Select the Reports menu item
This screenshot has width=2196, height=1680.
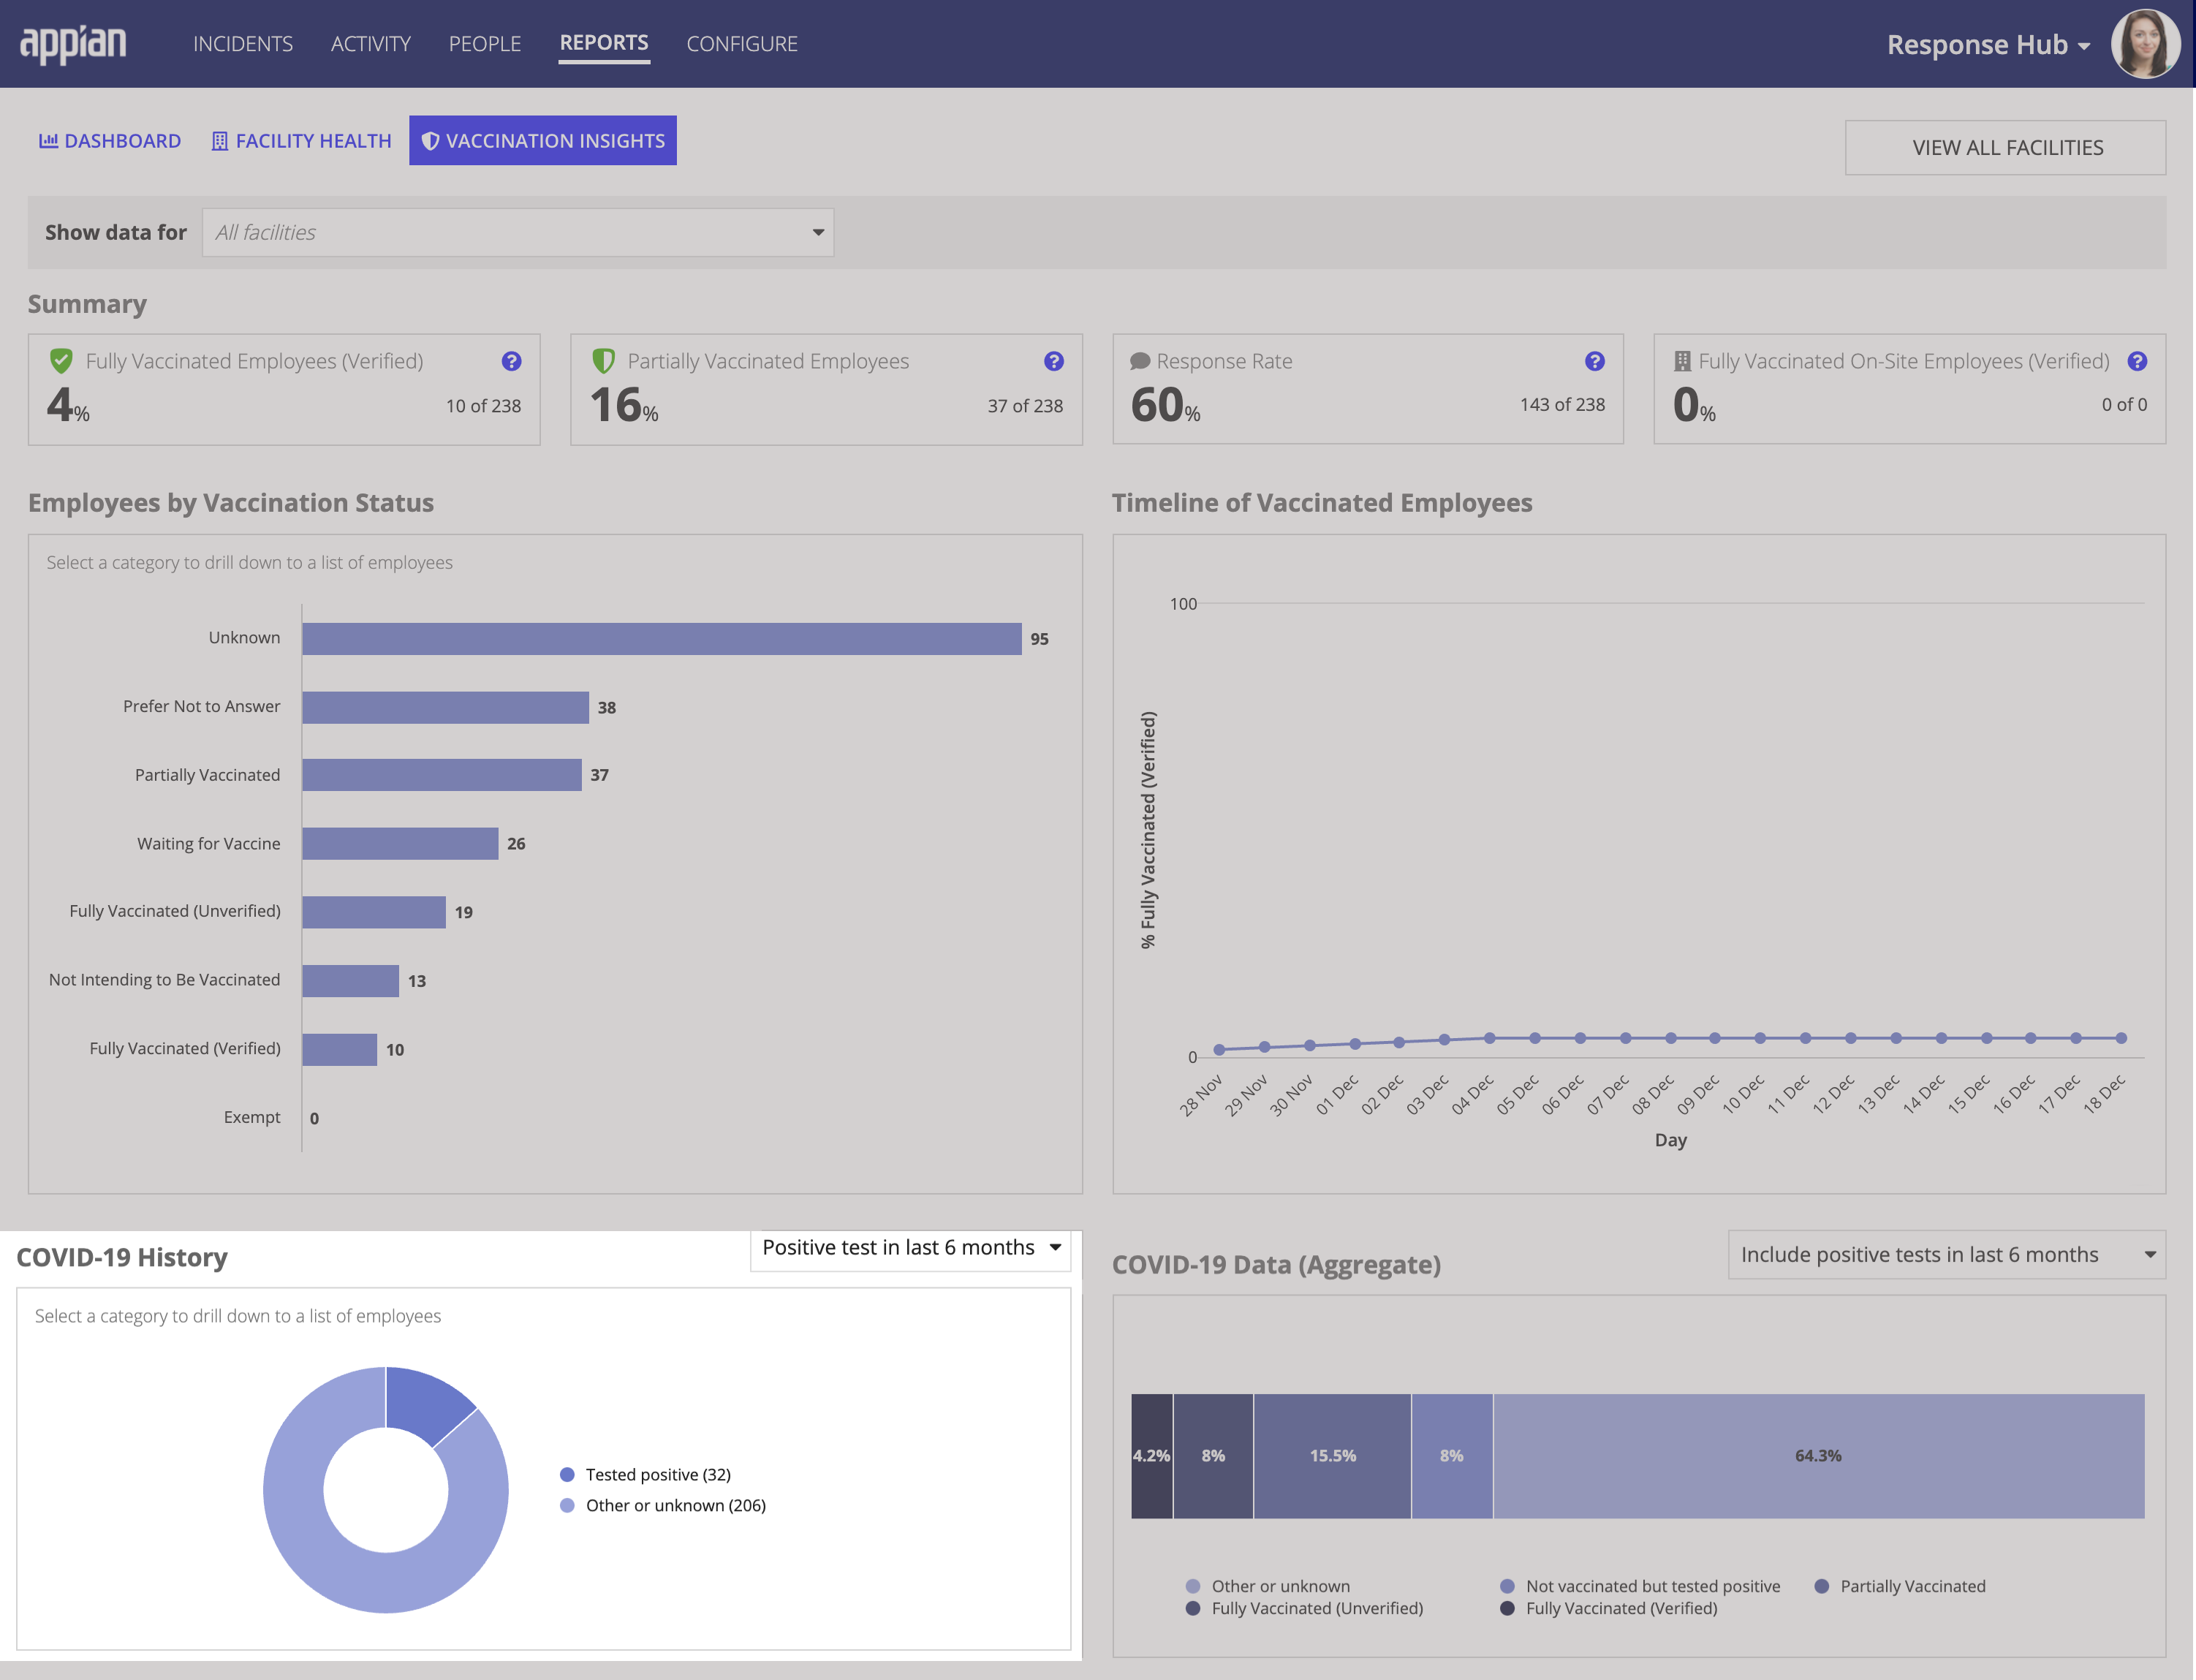click(604, 43)
